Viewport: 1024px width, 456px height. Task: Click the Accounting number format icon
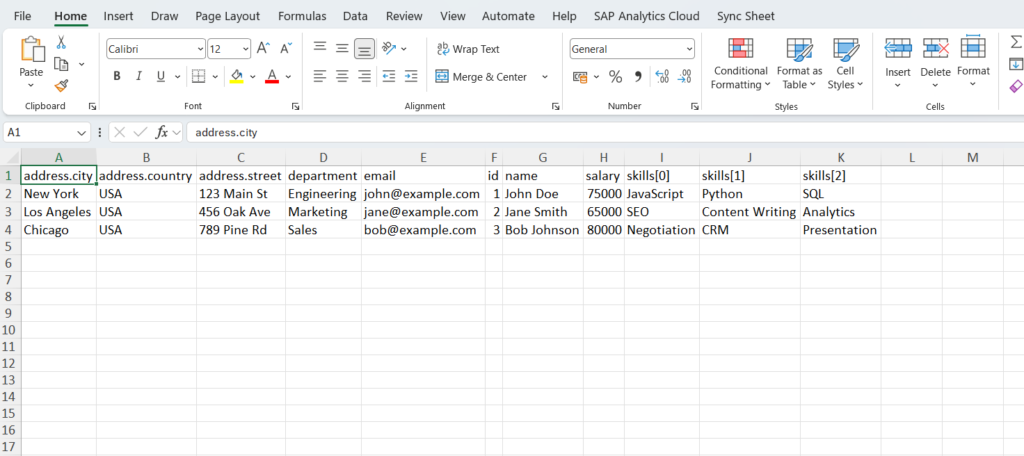(580, 77)
